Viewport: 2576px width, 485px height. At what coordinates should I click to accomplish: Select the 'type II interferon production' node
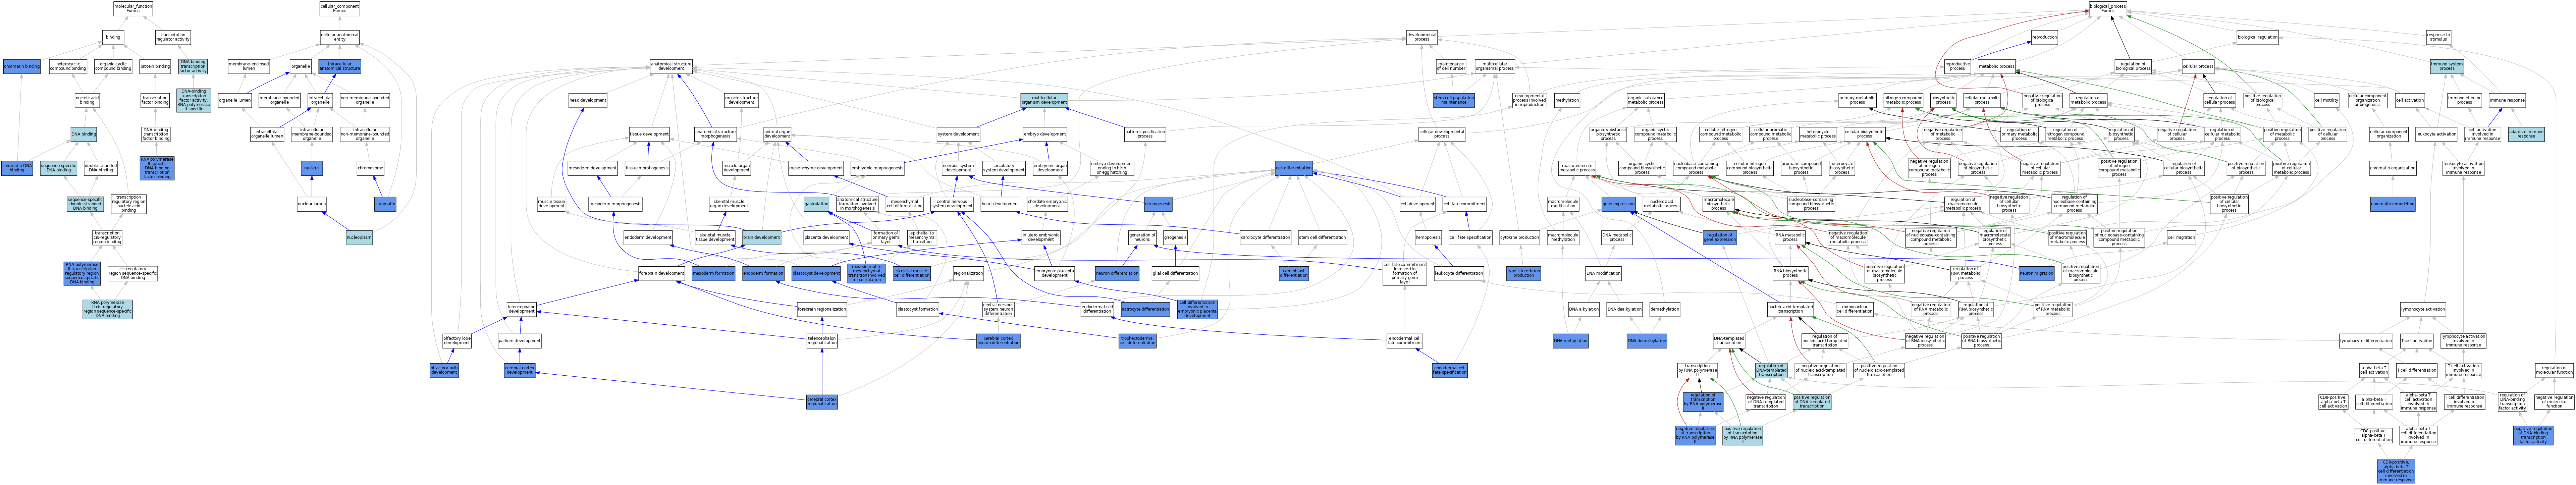click(1523, 273)
